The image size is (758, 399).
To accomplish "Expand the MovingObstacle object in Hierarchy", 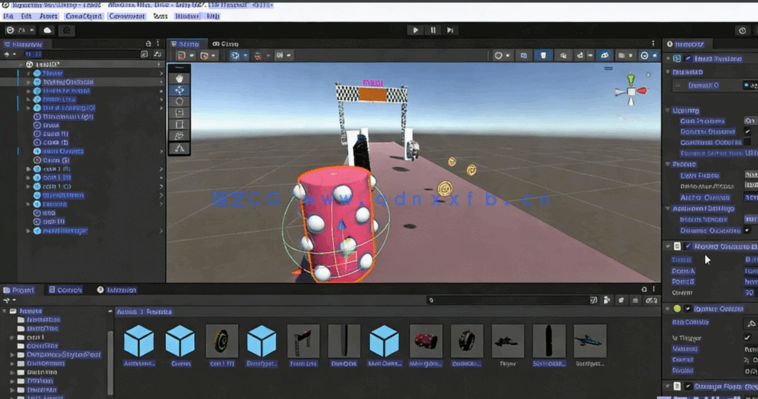I will (29, 82).
